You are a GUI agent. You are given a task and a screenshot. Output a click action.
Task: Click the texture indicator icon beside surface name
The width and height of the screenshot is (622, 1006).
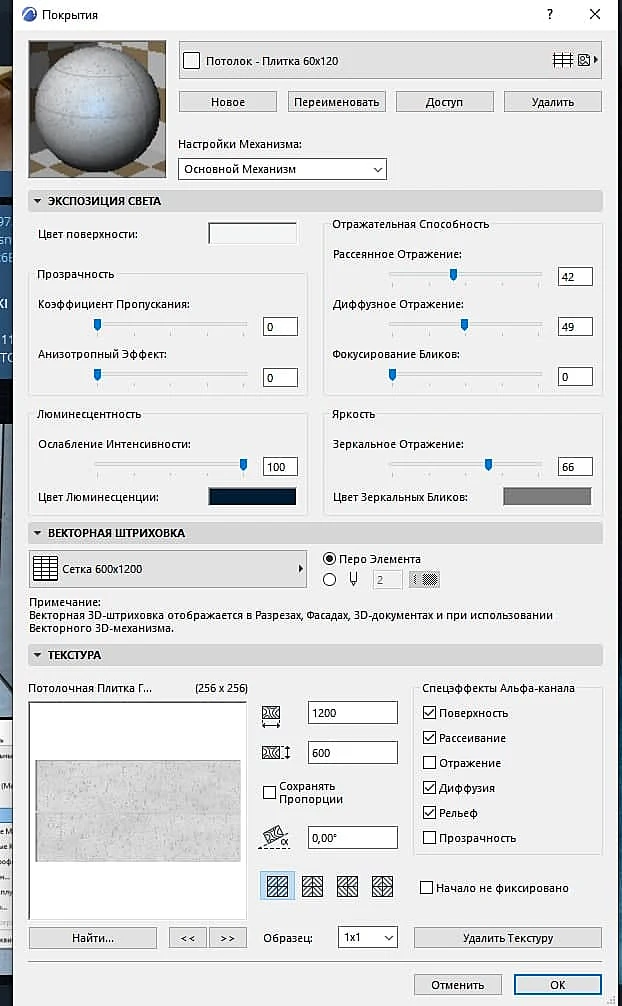click(x=583, y=60)
